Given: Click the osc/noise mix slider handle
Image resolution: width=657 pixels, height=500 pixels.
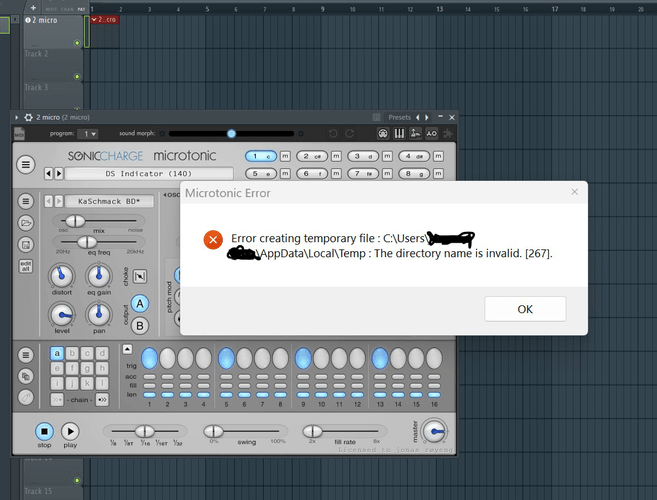Looking at the screenshot, I should [75, 220].
